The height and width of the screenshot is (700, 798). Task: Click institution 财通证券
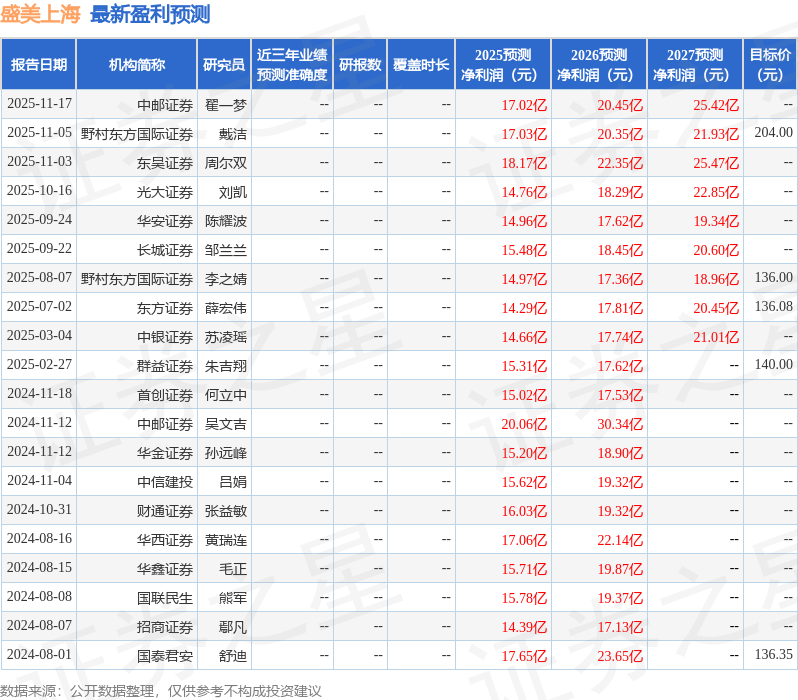coord(165,512)
